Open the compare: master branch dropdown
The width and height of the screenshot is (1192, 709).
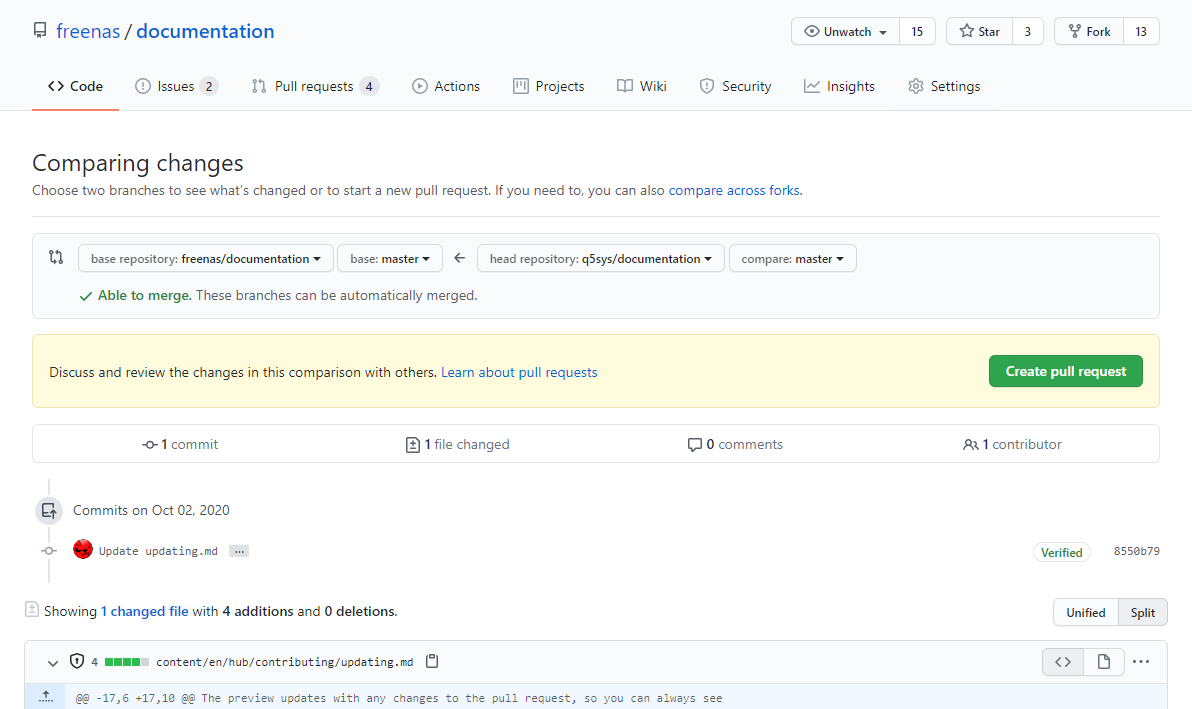click(792, 259)
